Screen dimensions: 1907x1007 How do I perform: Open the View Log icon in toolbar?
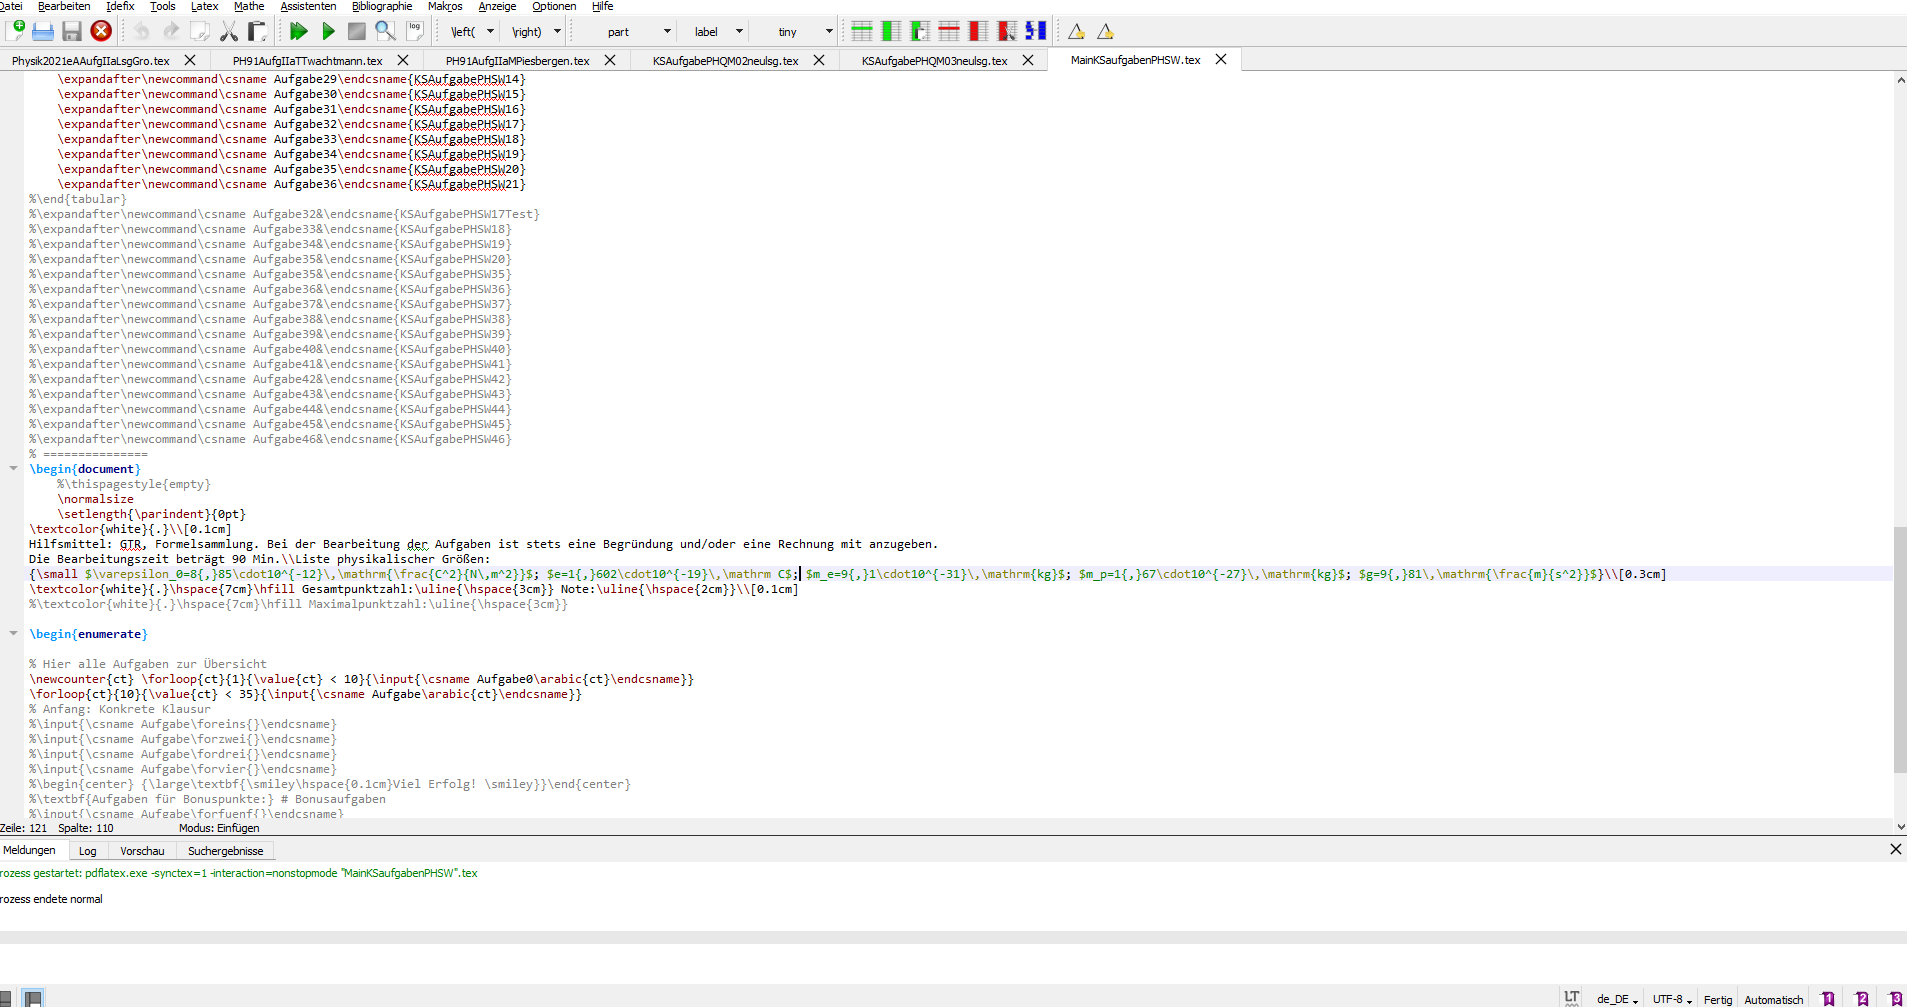pos(415,32)
